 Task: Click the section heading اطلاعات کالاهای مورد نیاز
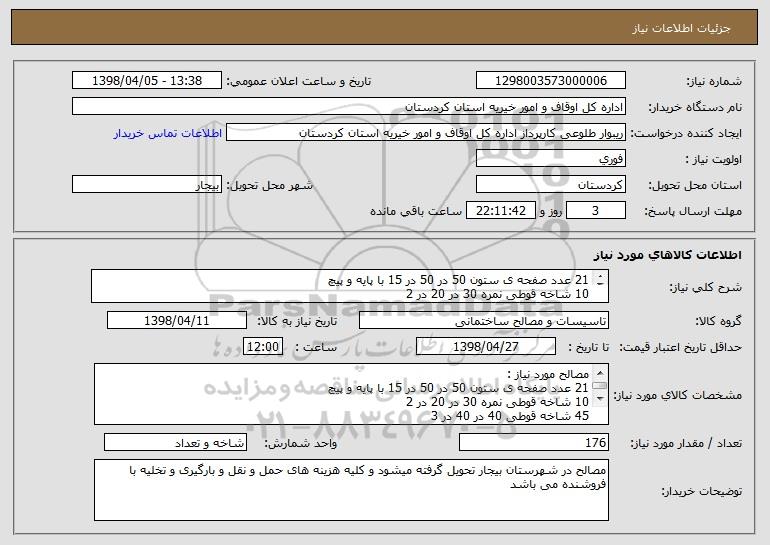point(668,255)
